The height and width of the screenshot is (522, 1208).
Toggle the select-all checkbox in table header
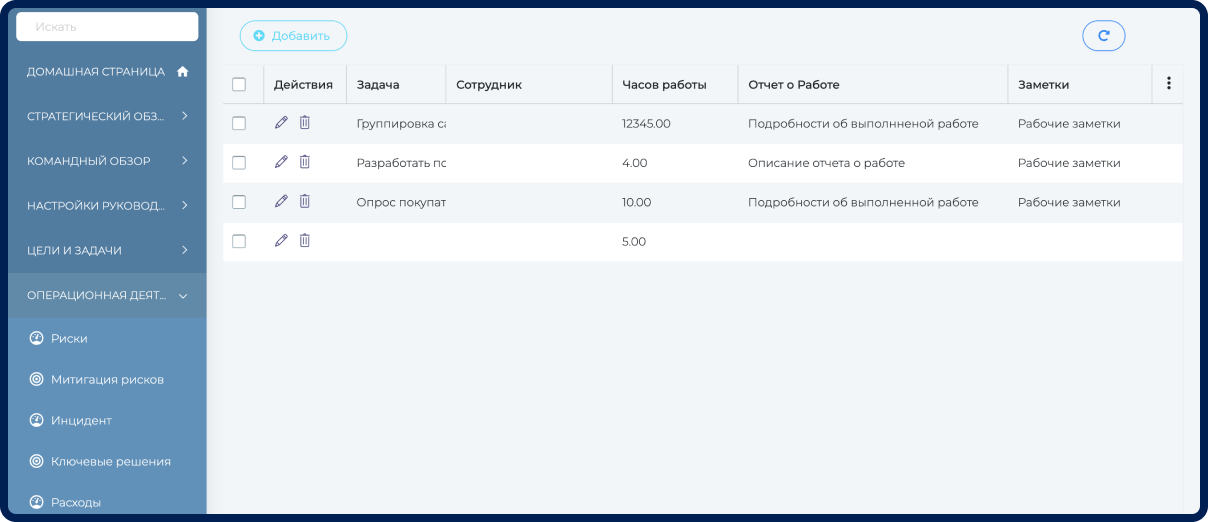pyautogui.click(x=239, y=84)
